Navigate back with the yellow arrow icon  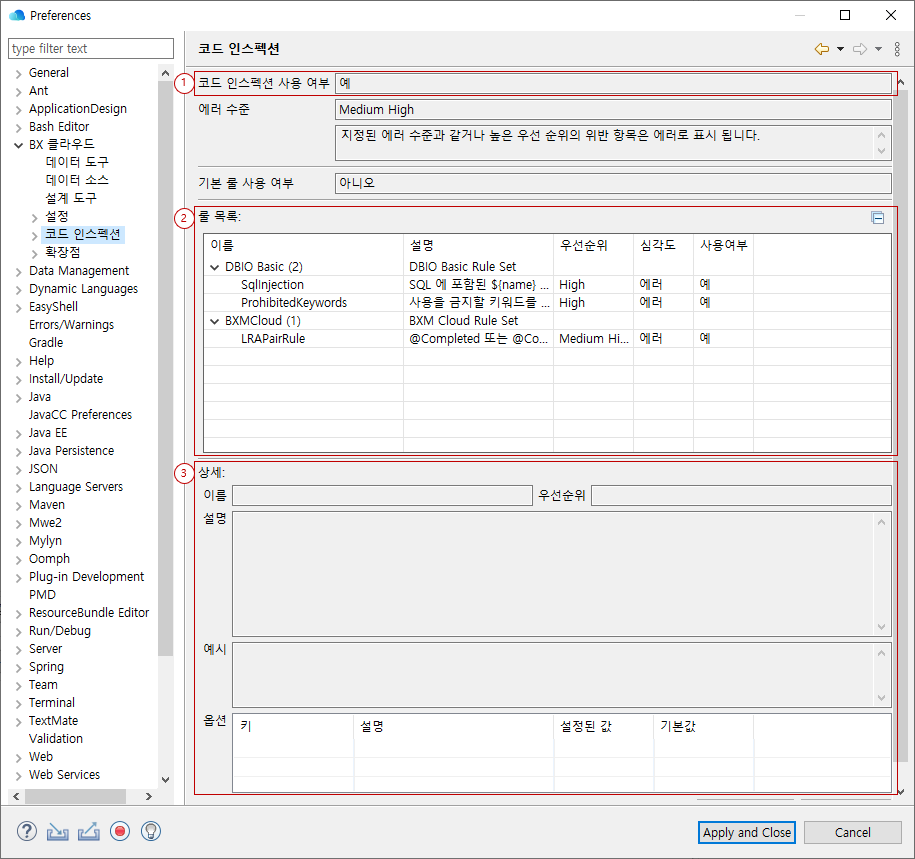point(822,49)
